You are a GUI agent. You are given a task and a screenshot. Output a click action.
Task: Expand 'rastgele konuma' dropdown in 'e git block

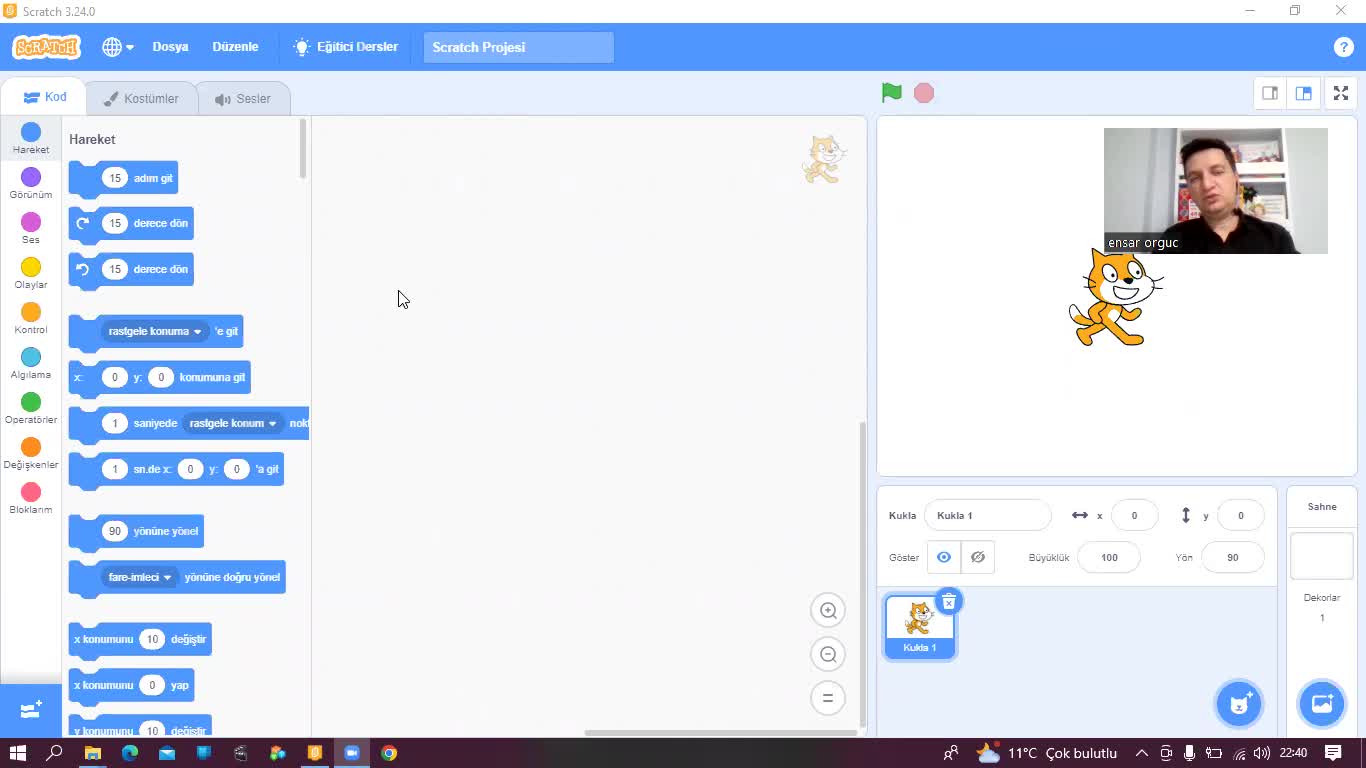tap(155, 331)
